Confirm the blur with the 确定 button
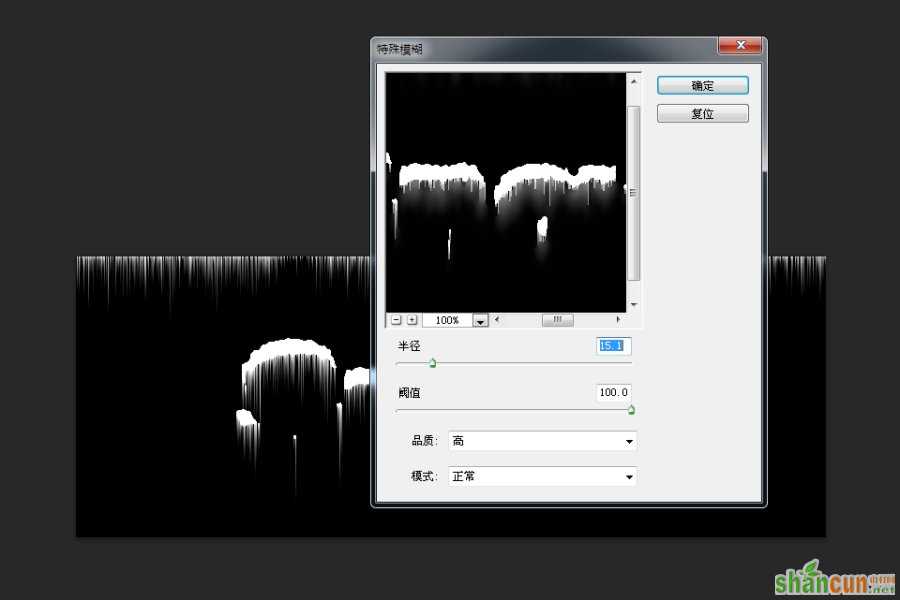This screenshot has width=900, height=600. pyautogui.click(x=703, y=86)
